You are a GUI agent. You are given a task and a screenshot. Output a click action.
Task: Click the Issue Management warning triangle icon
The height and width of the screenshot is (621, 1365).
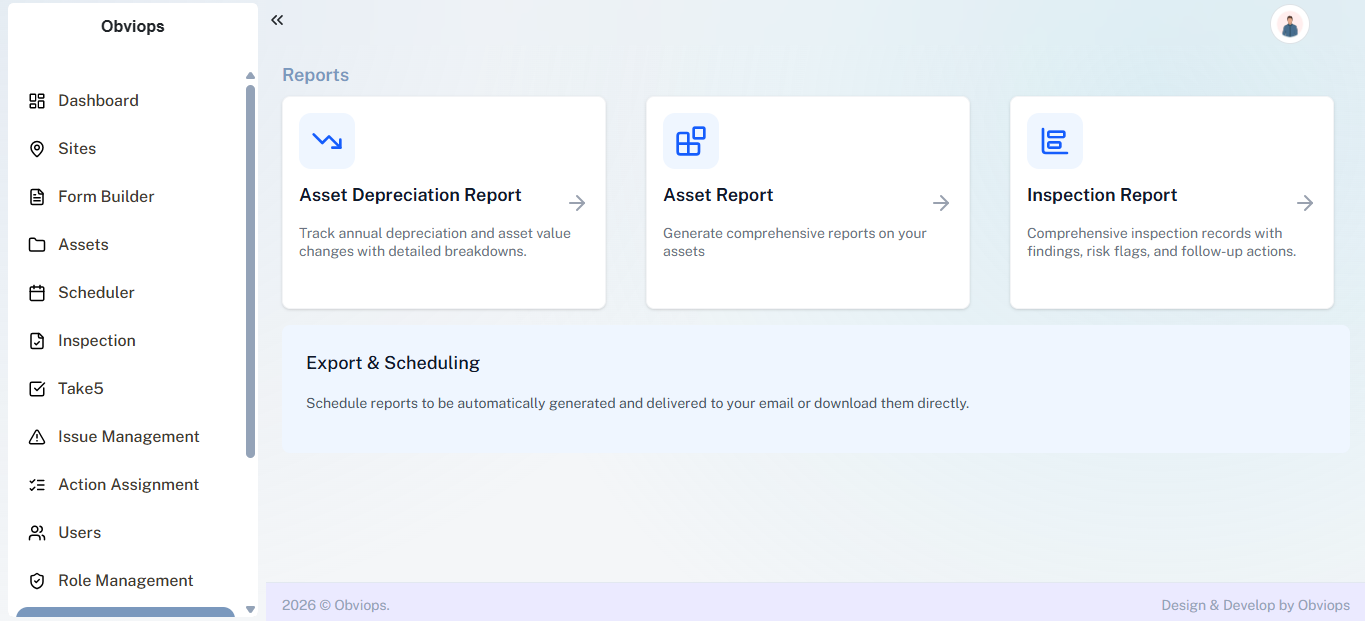37,437
